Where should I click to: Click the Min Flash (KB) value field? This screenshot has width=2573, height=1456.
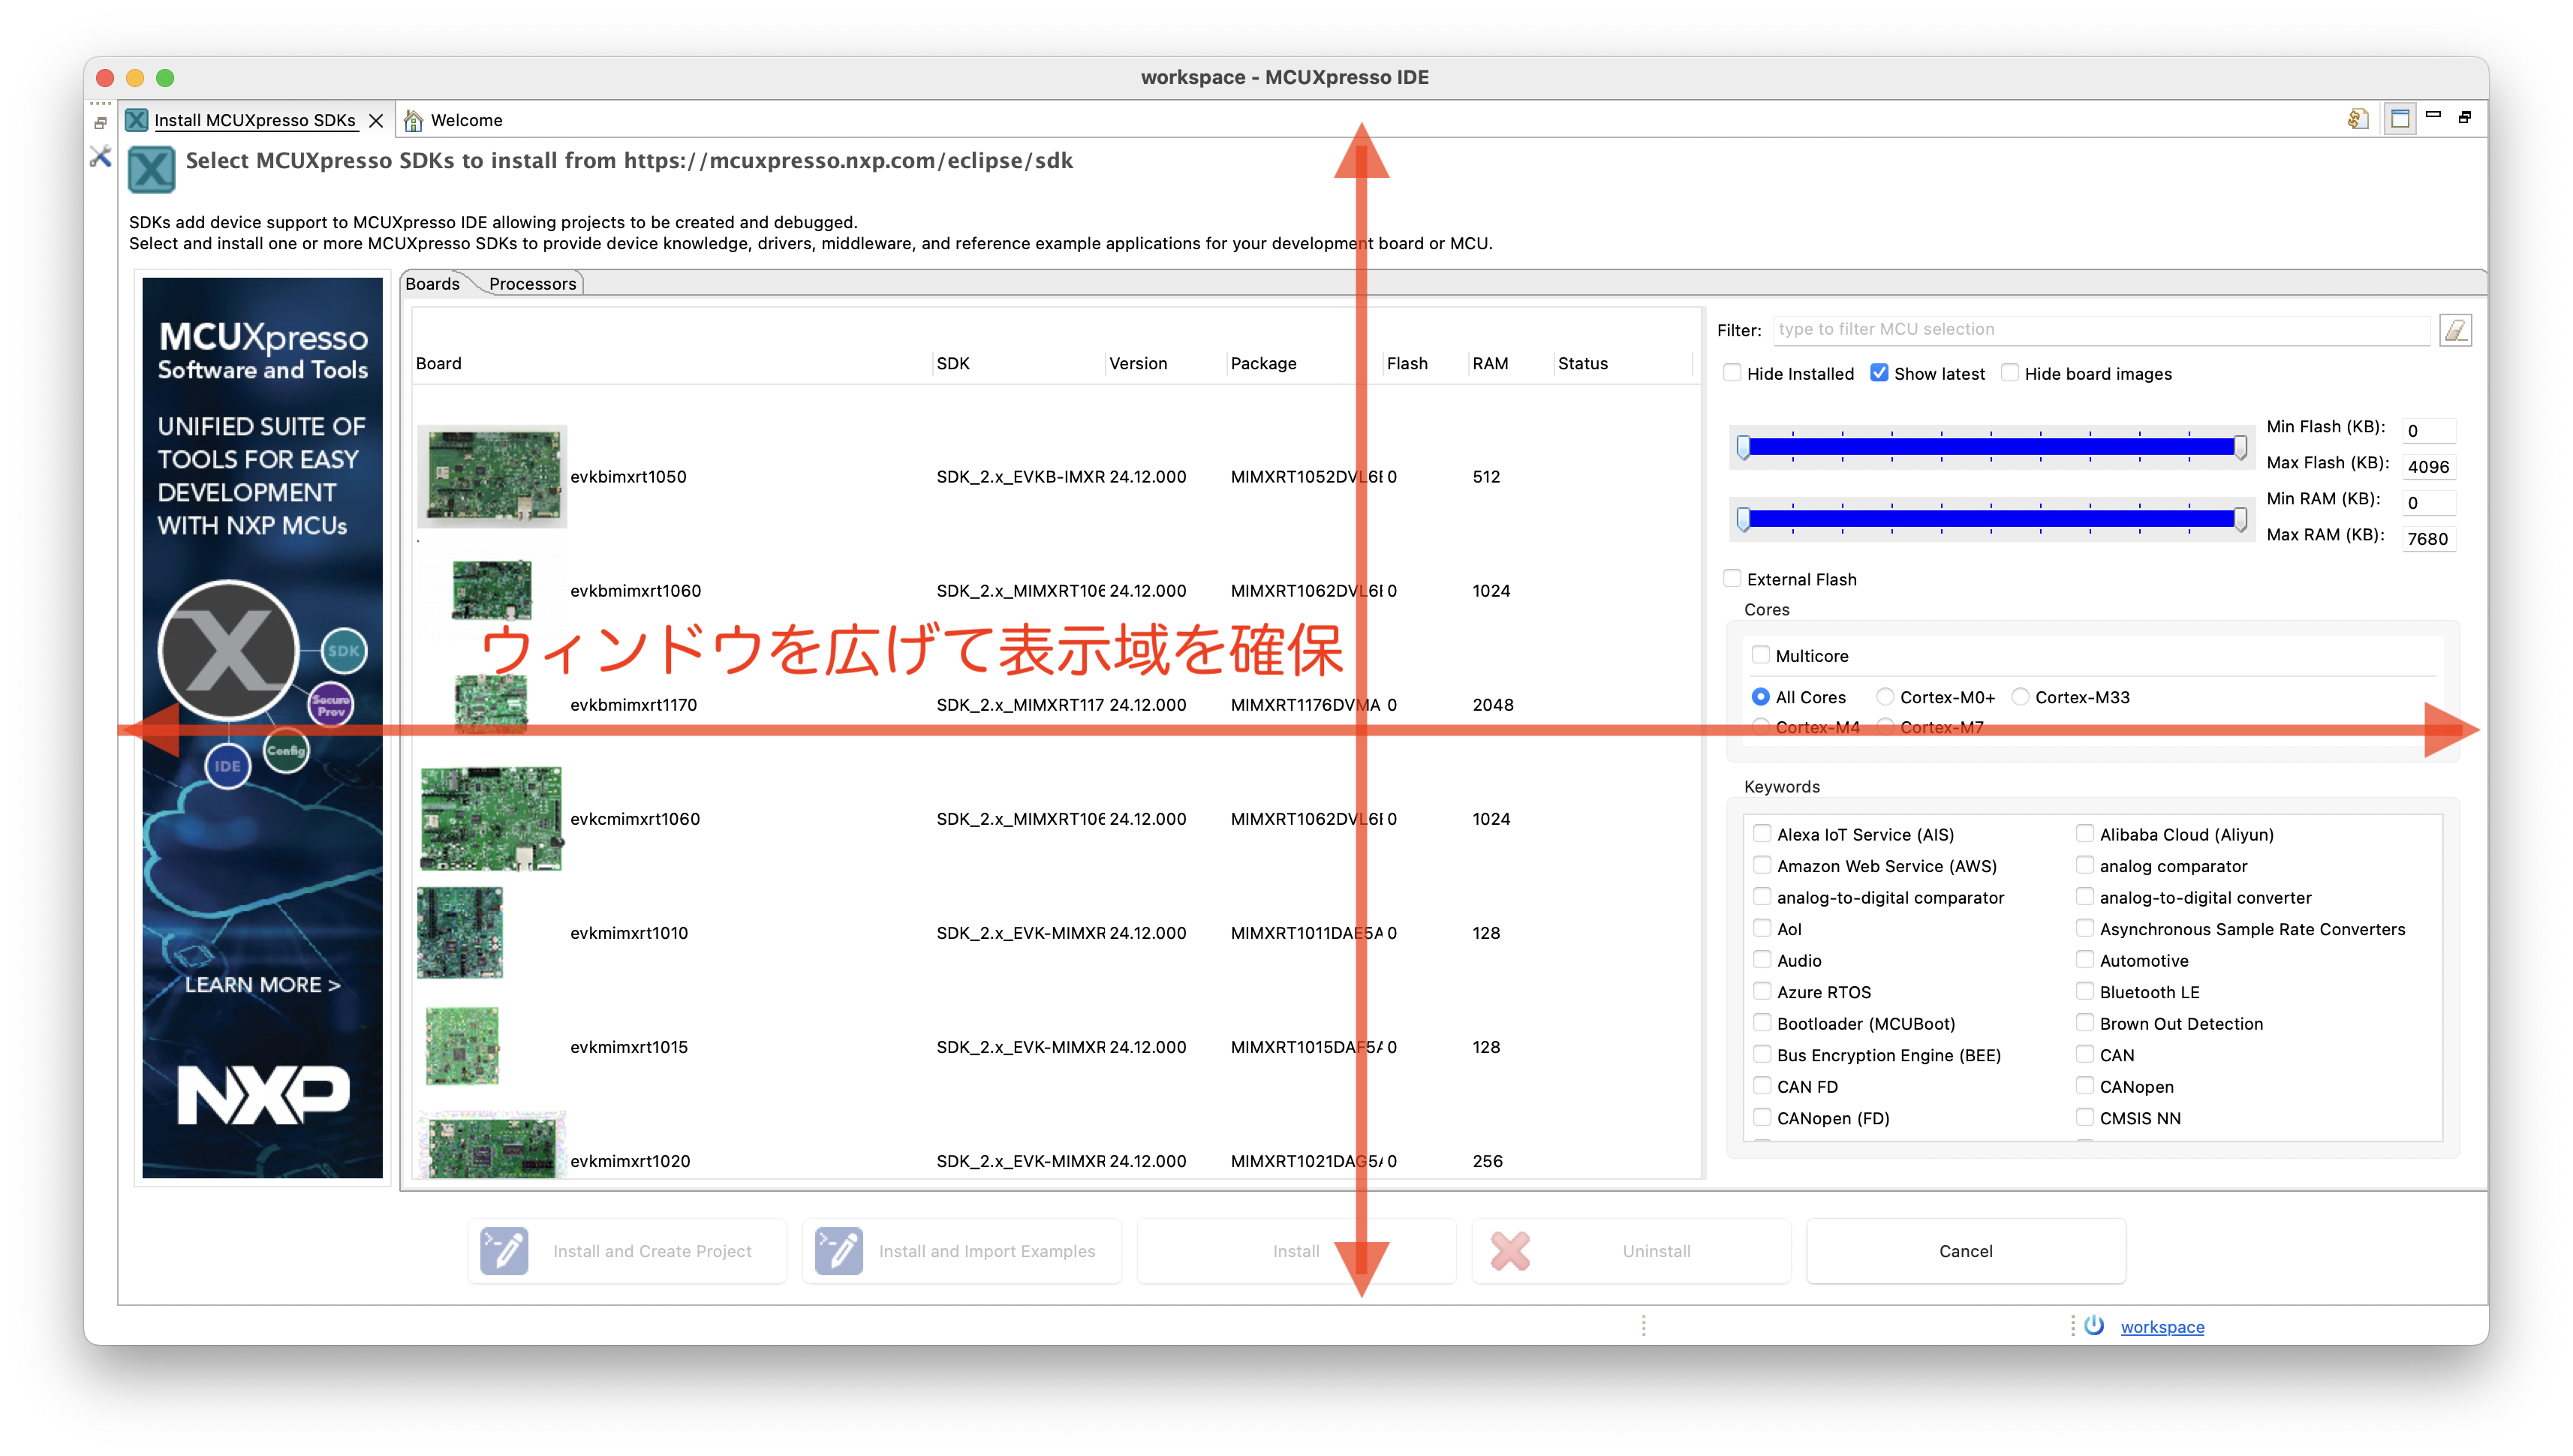2428,431
